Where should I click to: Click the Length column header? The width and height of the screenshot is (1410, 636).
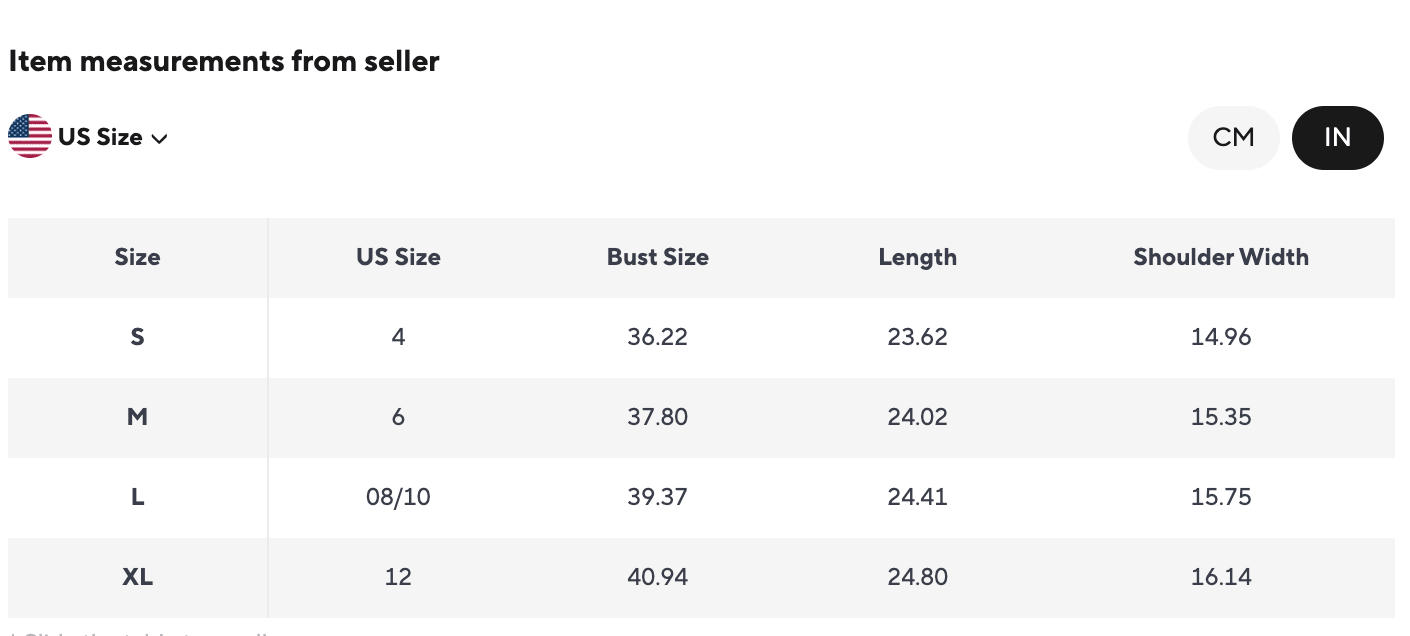tap(917, 257)
